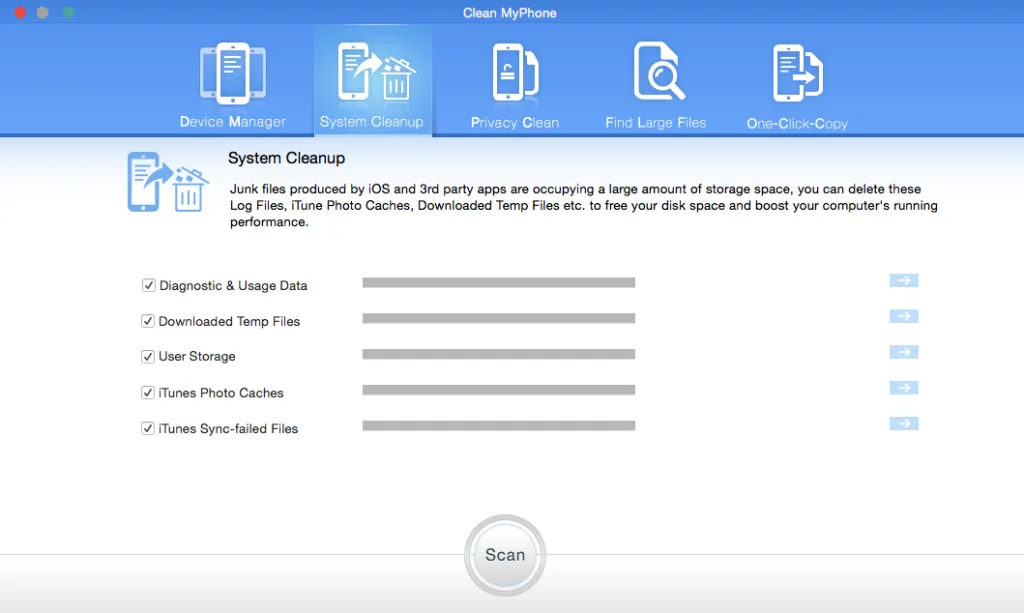Expand Downloaded Temp Files details arrow
The width and height of the screenshot is (1024, 613).
(x=904, y=316)
